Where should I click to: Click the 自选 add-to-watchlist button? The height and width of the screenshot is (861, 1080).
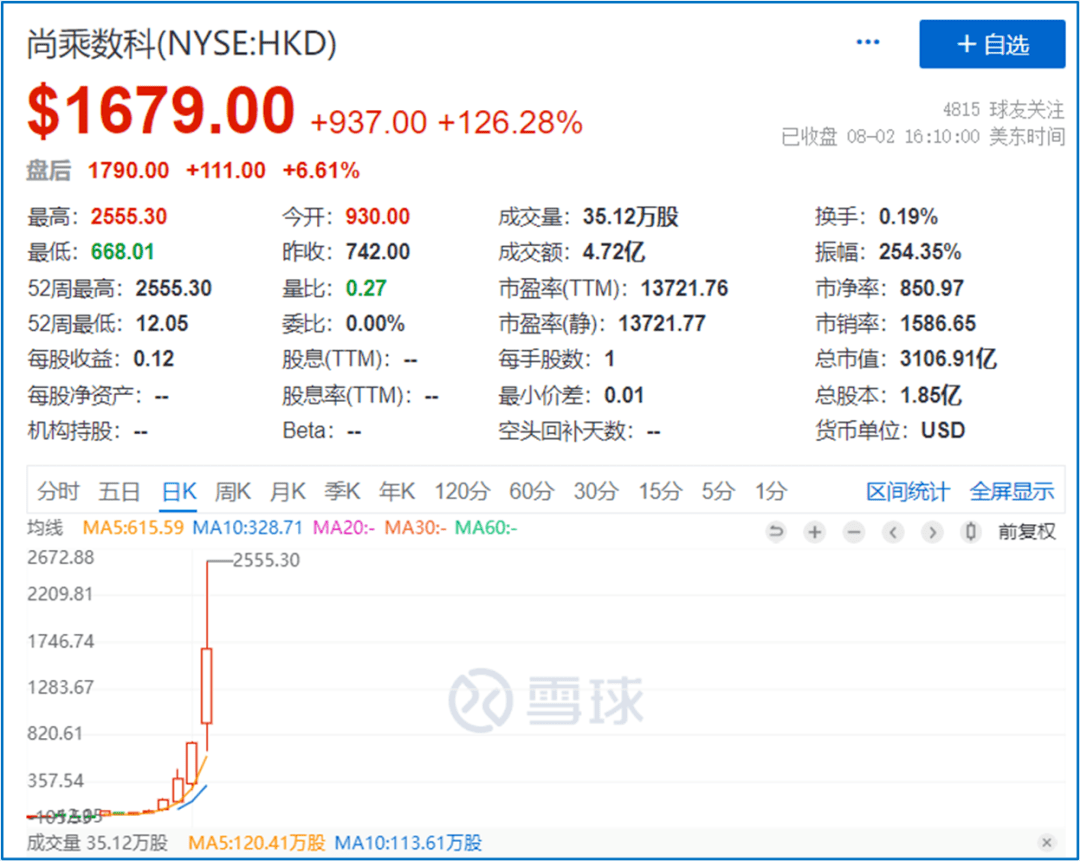tap(991, 44)
